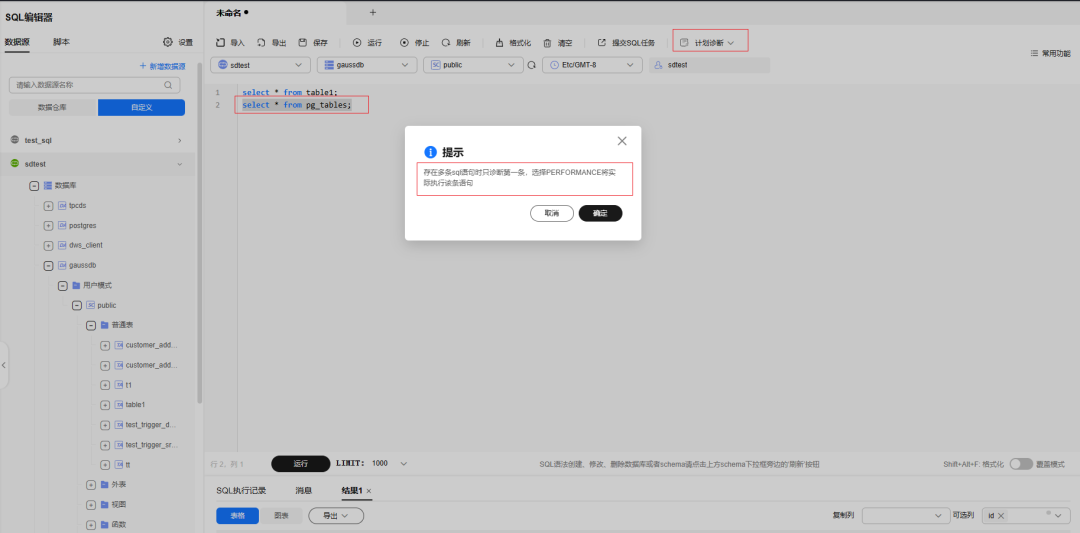1080x533 pixels.
Task: Click the sidebar collapse arrow handle
Action: tap(3, 364)
